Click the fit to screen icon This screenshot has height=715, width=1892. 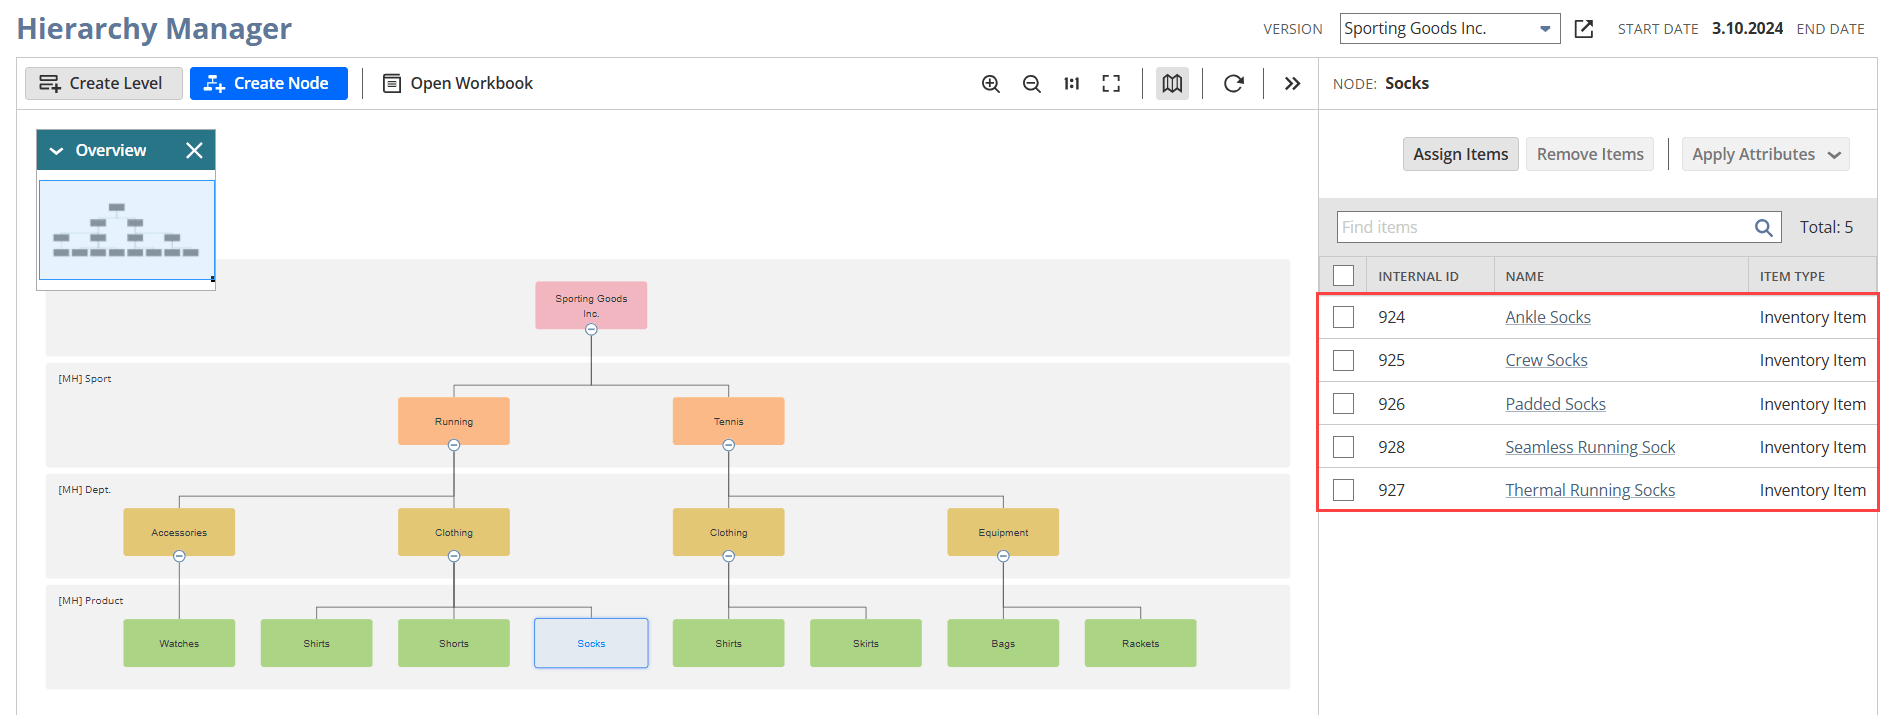[x=1111, y=84]
